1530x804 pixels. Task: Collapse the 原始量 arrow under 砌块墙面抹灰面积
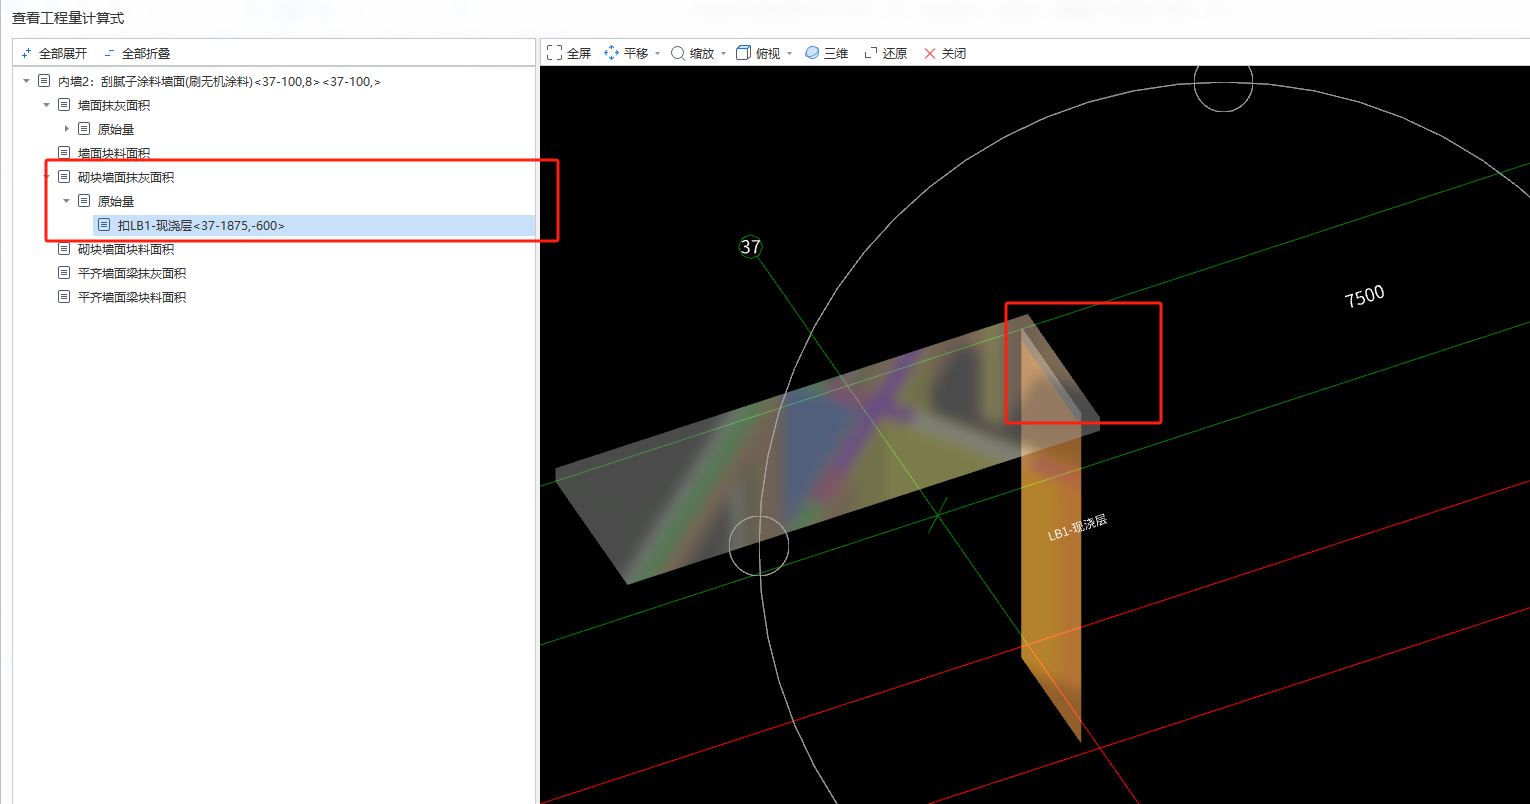[67, 201]
